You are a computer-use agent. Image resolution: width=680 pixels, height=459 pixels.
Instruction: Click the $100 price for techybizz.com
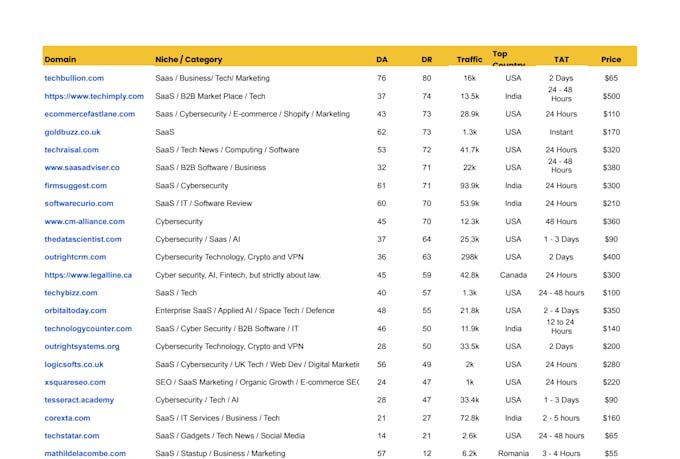[611, 293]
